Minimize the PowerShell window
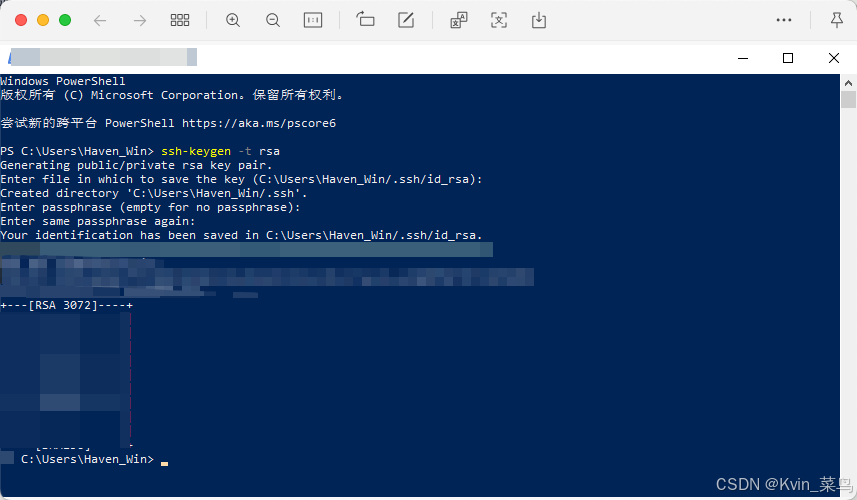This screenshot has width=857, height=500. (x=743, y=58)
